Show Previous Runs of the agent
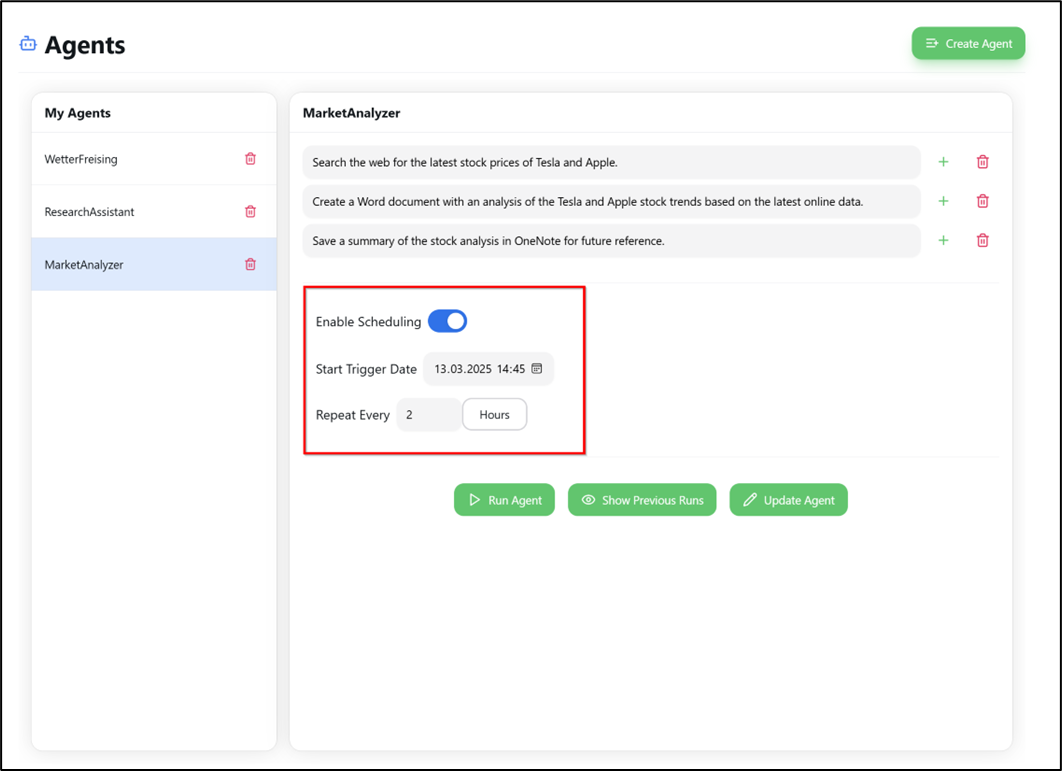This screenshot has height=771, width=1062. 642,500
